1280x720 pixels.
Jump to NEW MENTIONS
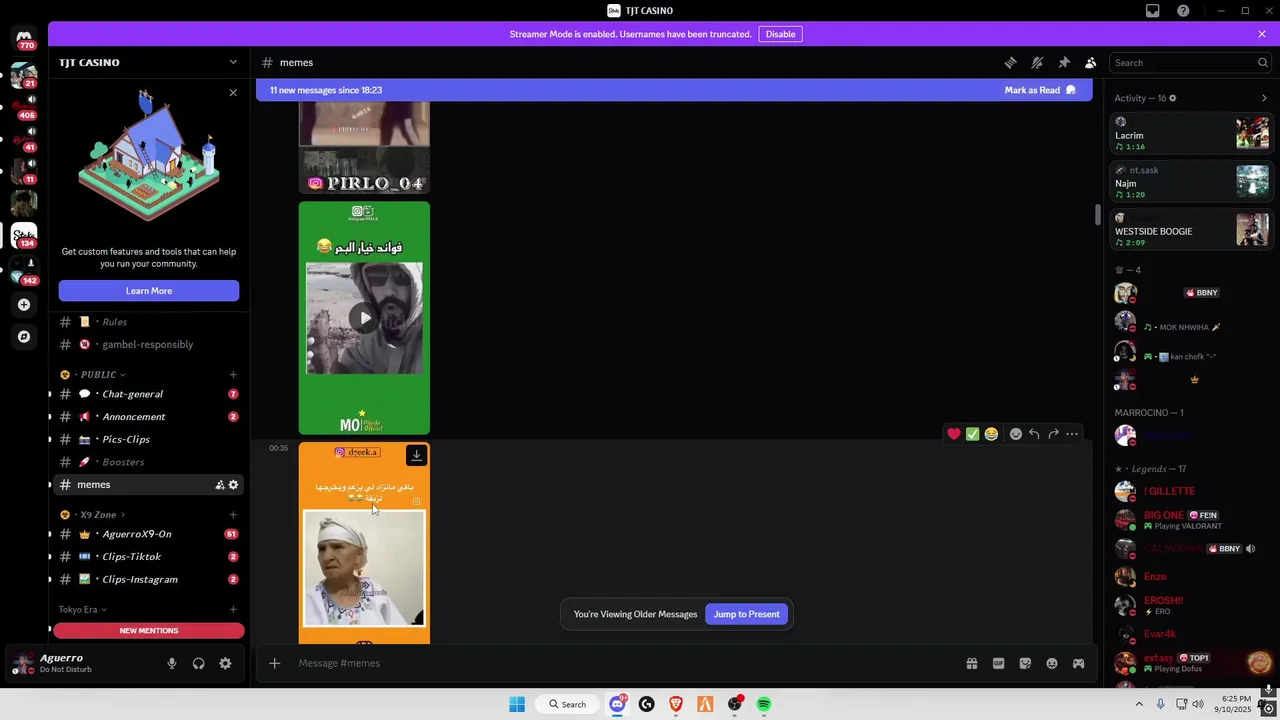(149, 631)
